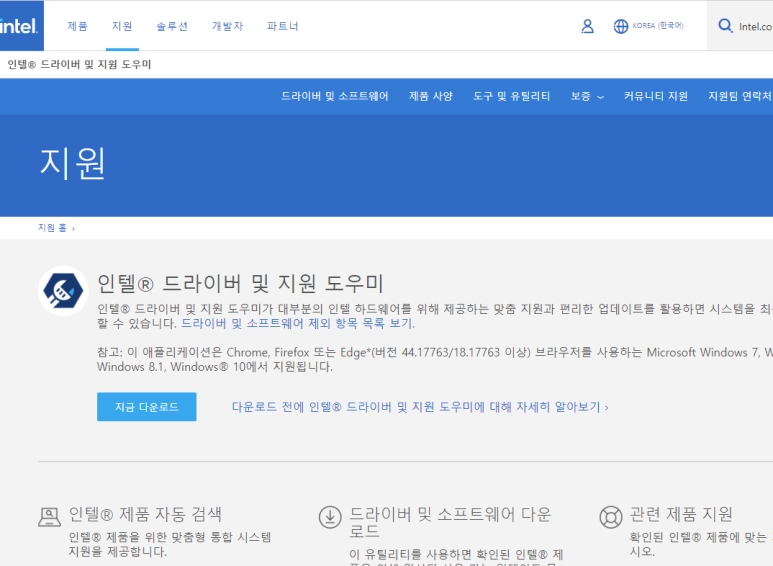Select KOREA (한국어) region selector
The width and height of the screenshot is (773, 566).
(x=658, y=26)
